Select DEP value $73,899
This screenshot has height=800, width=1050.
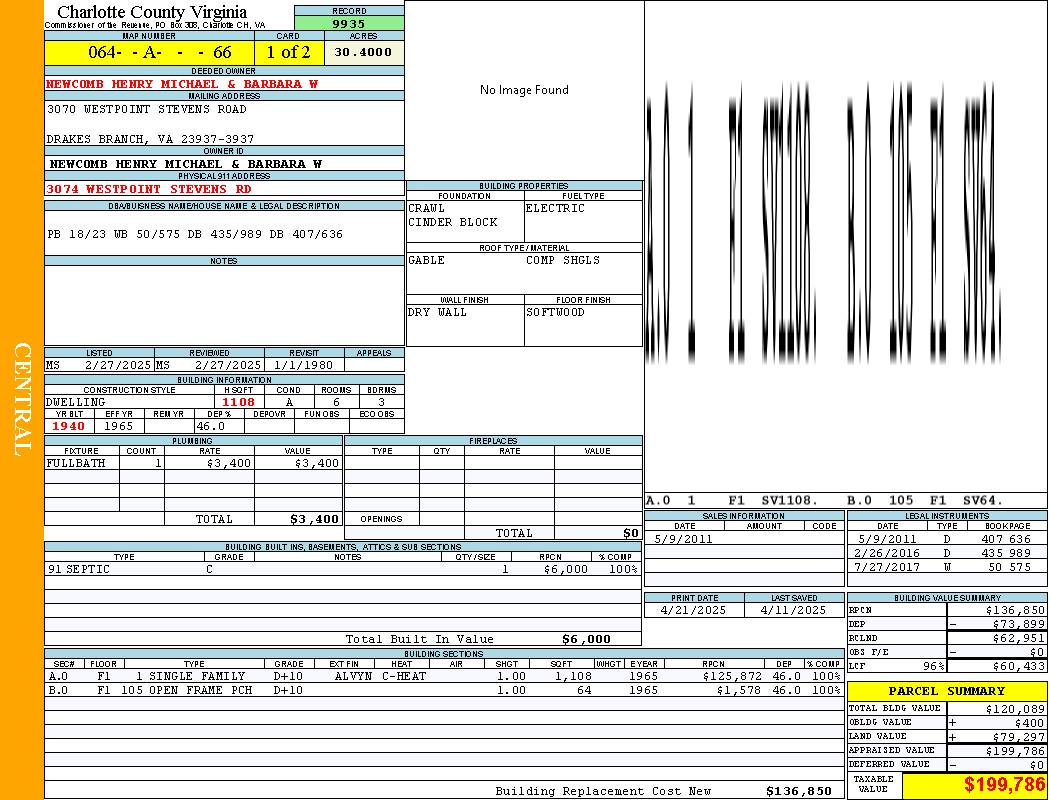1019,624
